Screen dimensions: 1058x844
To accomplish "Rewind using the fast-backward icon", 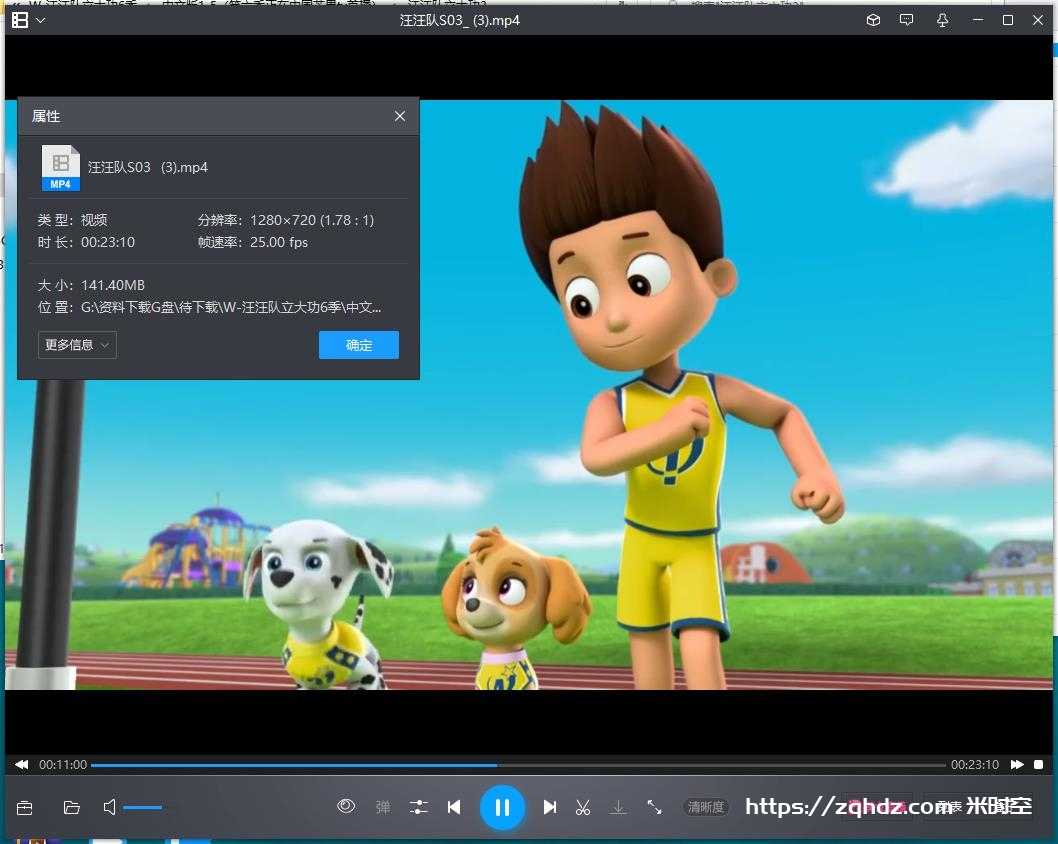I will 22,764.
